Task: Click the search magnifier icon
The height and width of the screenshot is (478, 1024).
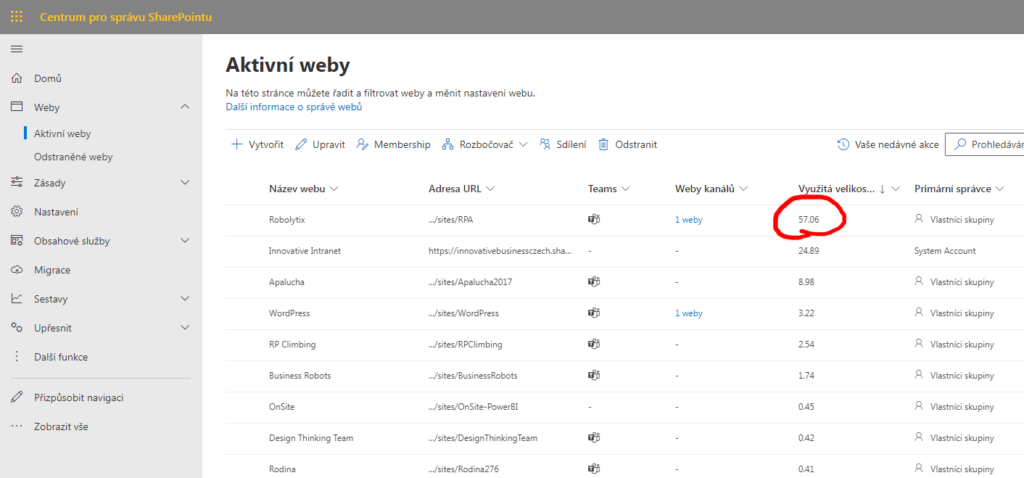Action: pyautogui.click(x=960, y=144)
